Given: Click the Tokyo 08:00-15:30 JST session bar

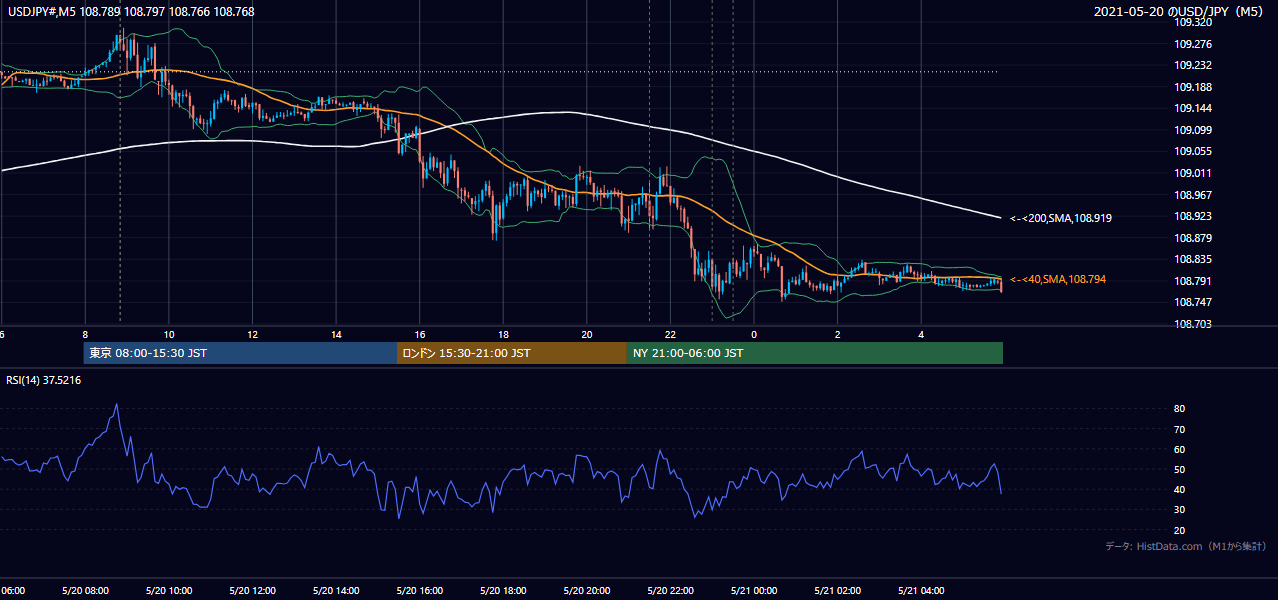Looking at the screenshot, I should (x=240, y=353).
